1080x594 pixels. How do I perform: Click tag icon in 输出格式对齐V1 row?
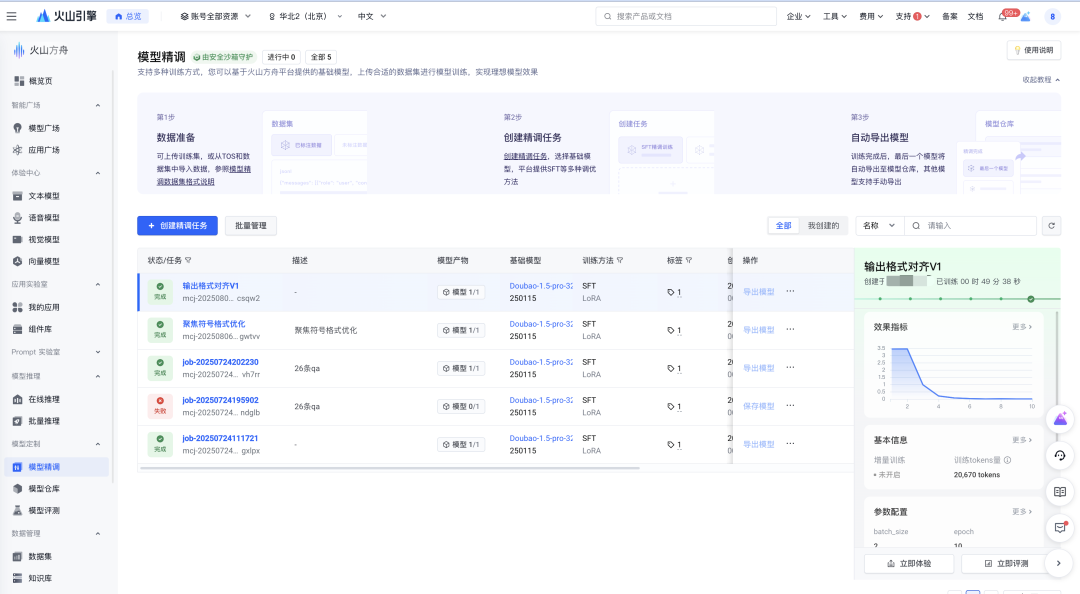(x=671, y=292)
